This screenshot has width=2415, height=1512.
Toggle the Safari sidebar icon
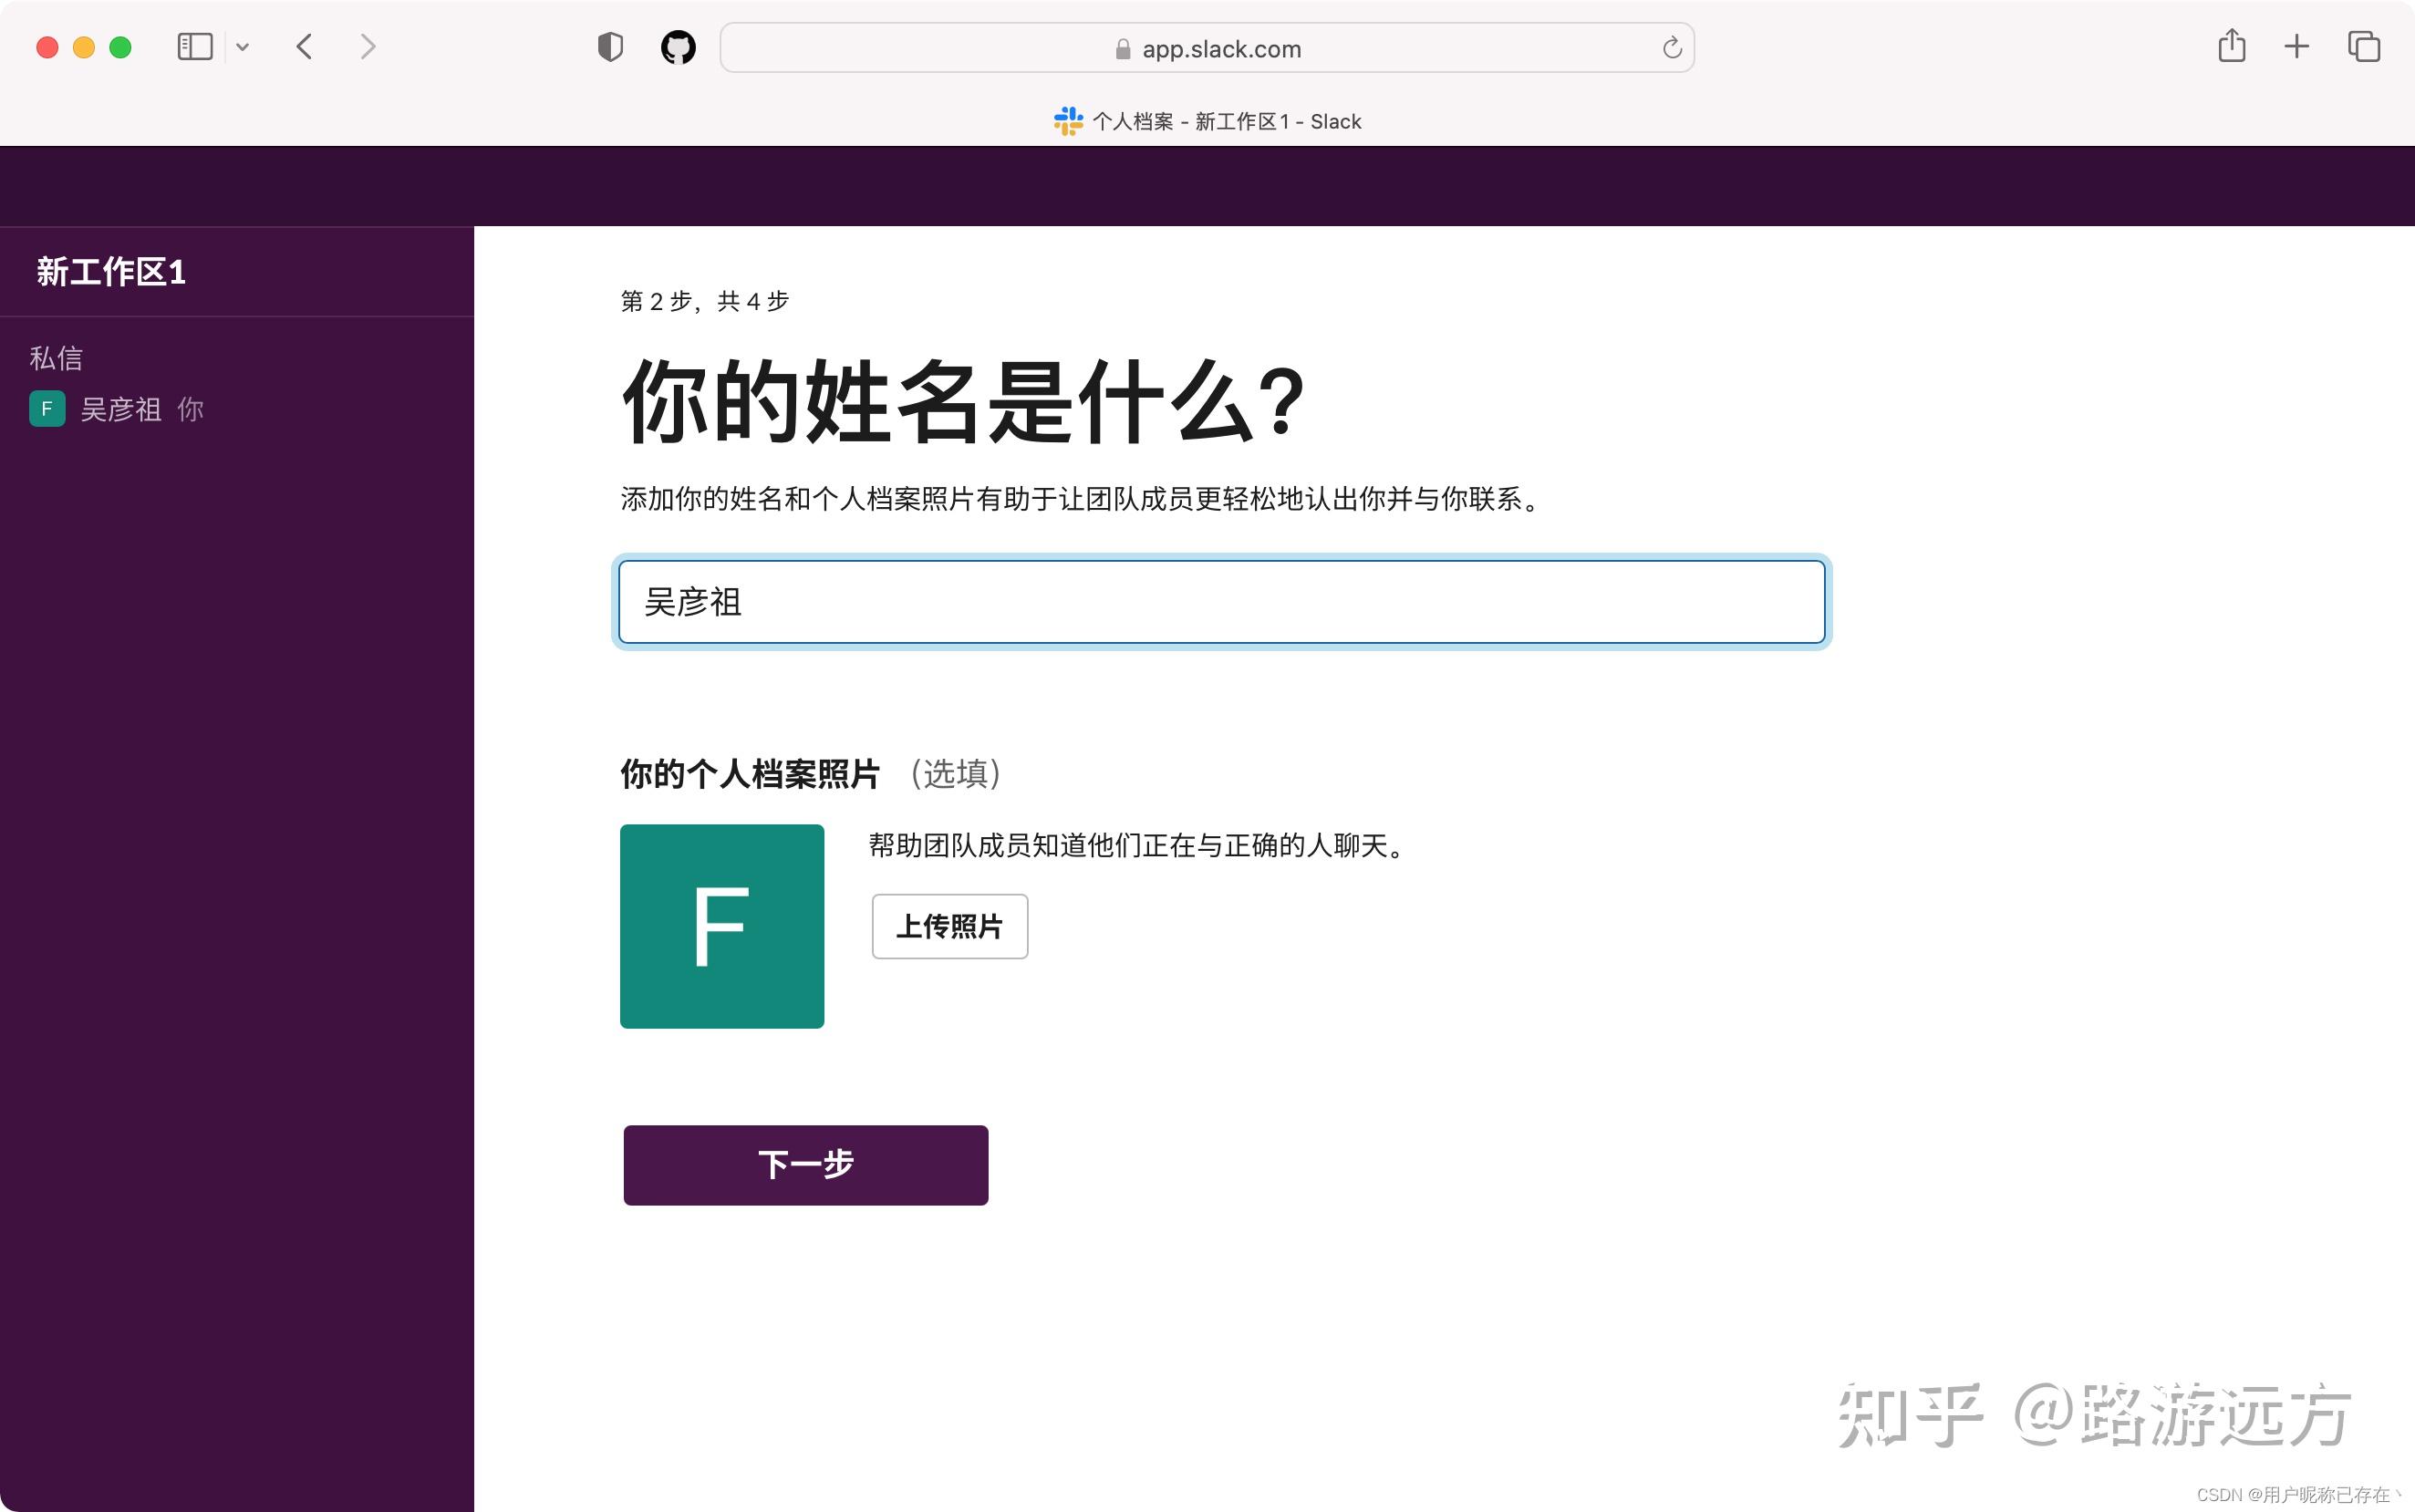point(195,47)
